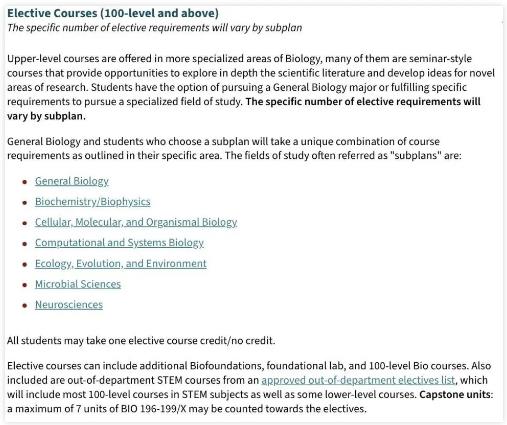Image resolution: width=507 pixels, height=425 pixels.
Task: Click the bullet dot beside Microbial Sciences
Action: tap(24, 285)
